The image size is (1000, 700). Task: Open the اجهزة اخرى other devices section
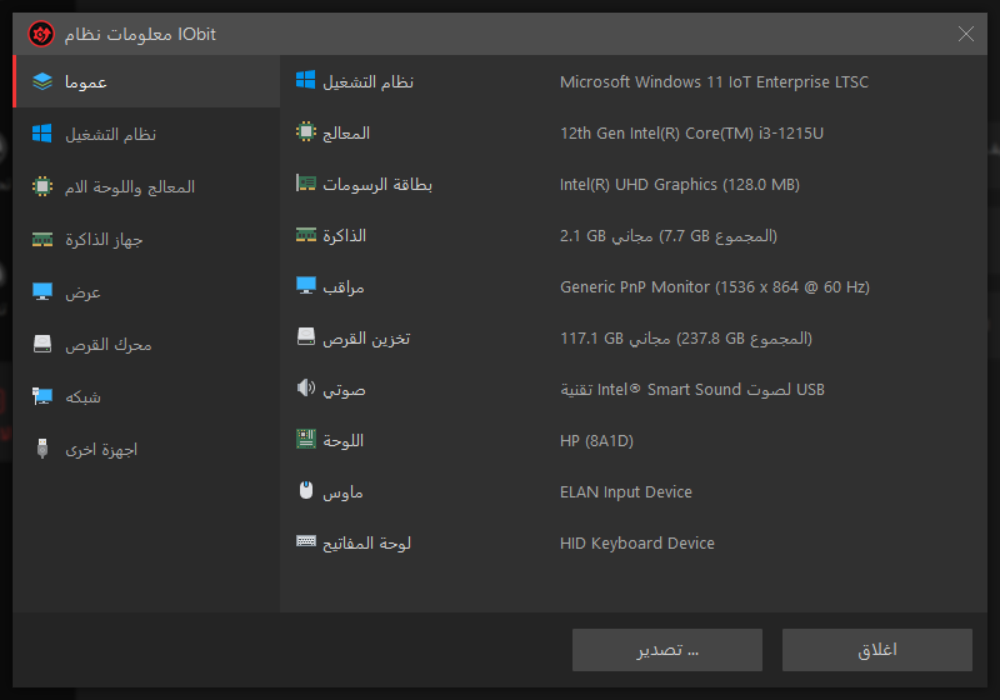click(147, 449)
